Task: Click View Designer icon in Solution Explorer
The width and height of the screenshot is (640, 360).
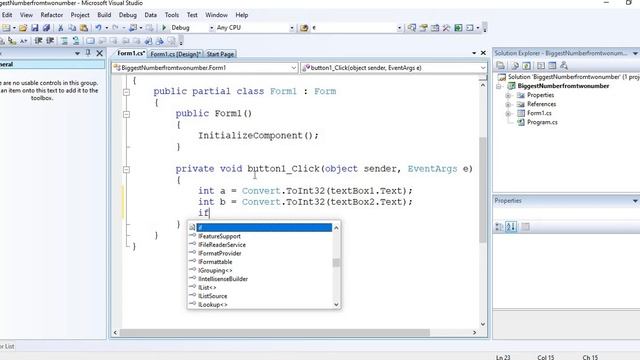Action: tap(552, 65)
